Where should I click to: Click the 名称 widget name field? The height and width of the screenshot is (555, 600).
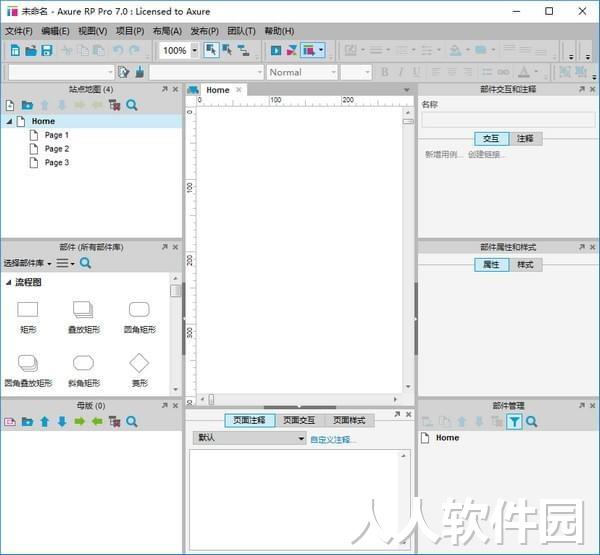pos(508,120)
